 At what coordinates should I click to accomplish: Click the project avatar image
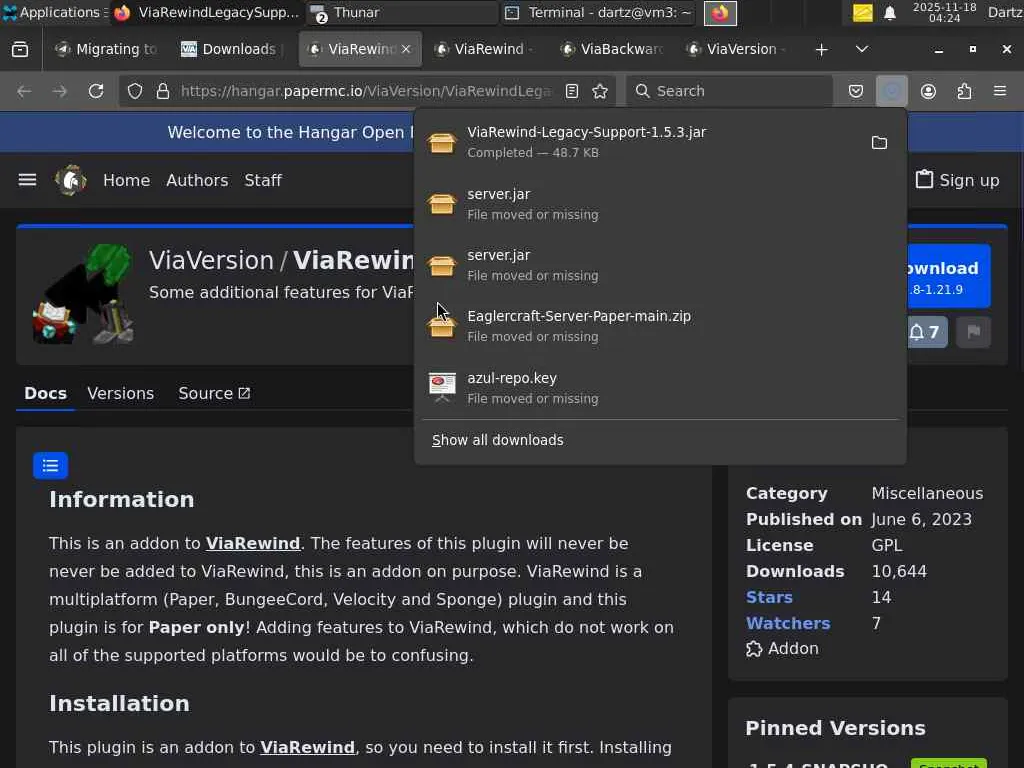(84, 294)
